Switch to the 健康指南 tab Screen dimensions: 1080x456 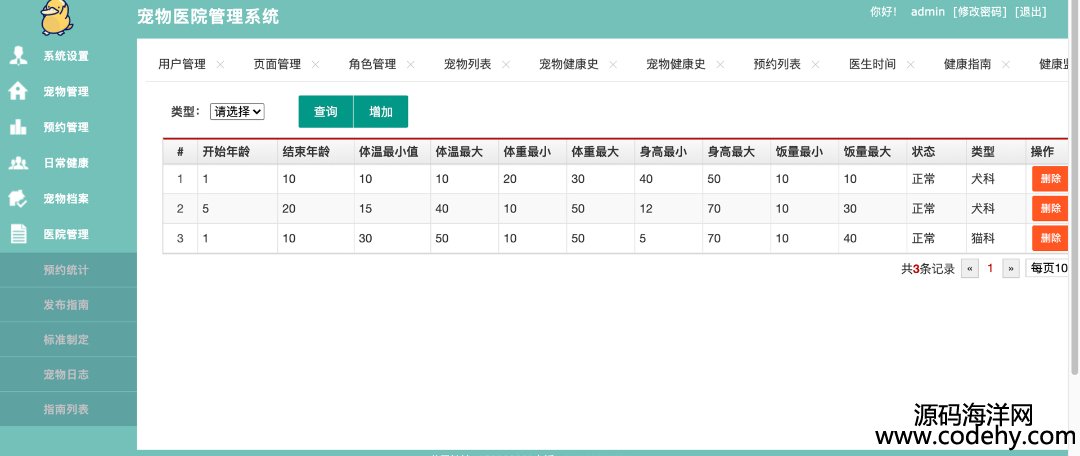(967, 64)
